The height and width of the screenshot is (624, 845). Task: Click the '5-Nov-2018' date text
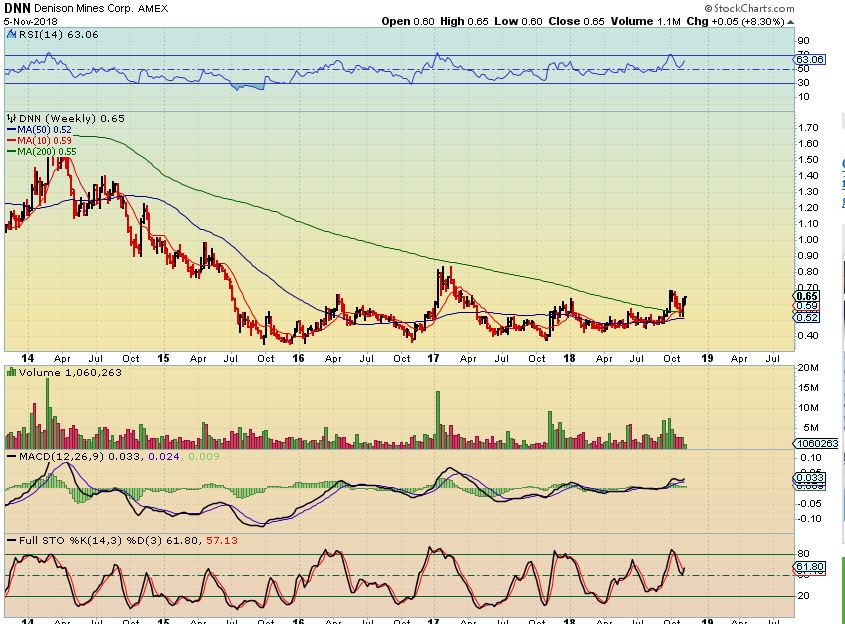[30, 22]
